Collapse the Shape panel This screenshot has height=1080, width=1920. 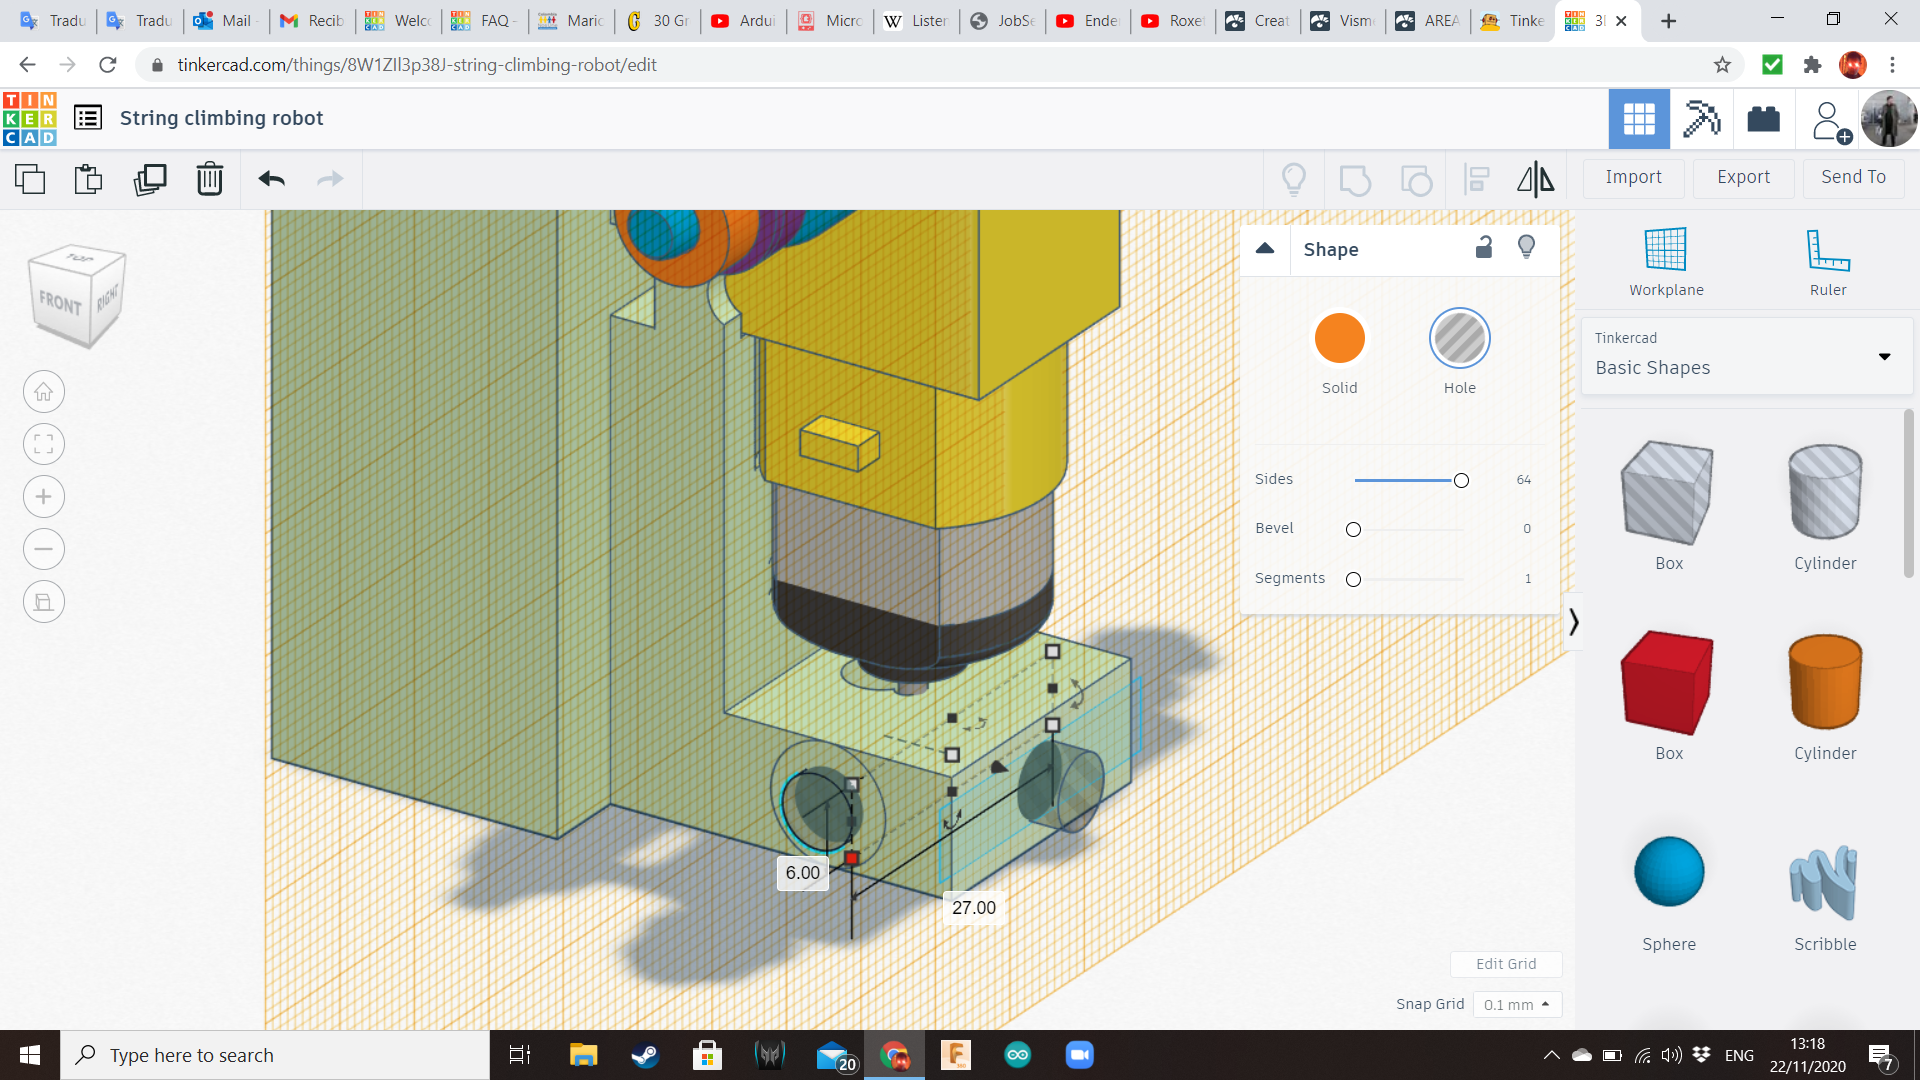point(1265,249)
